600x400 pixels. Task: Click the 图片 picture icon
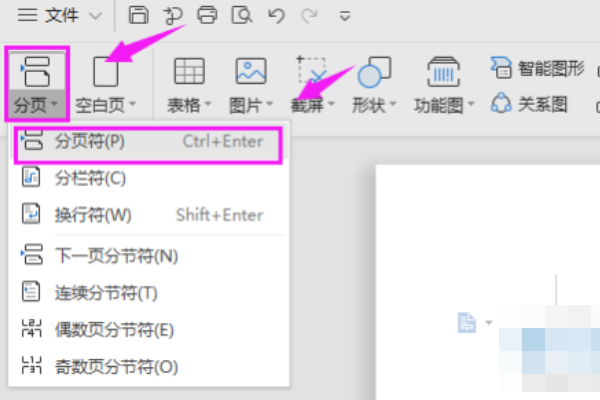click(251, 71)
